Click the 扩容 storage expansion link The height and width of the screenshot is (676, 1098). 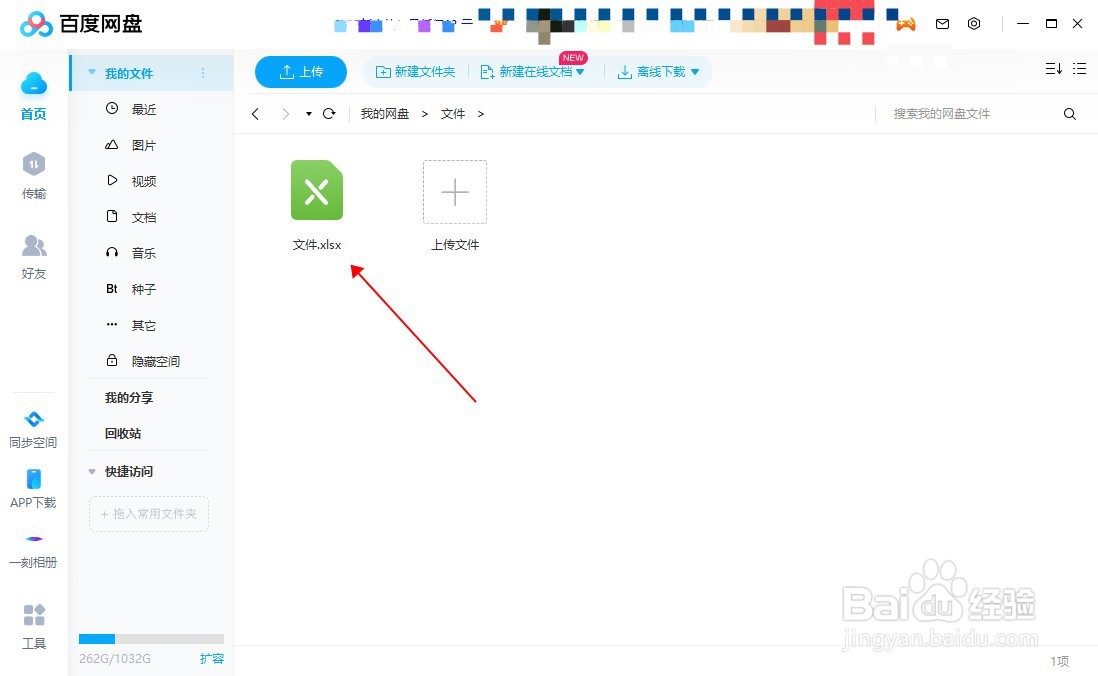point(211,659)
